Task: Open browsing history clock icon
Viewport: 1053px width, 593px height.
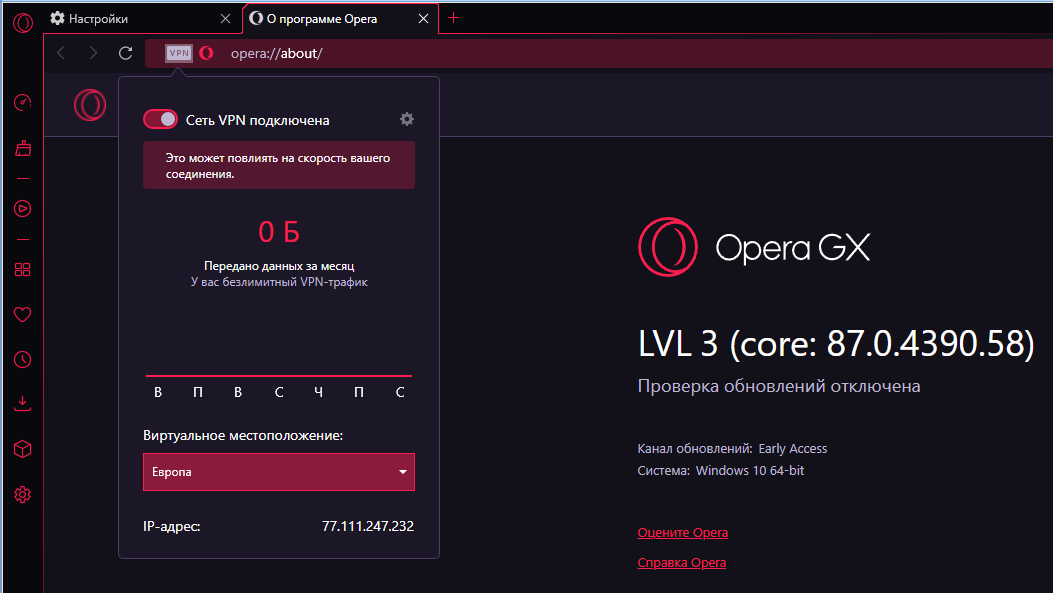Action: point(23,359)
